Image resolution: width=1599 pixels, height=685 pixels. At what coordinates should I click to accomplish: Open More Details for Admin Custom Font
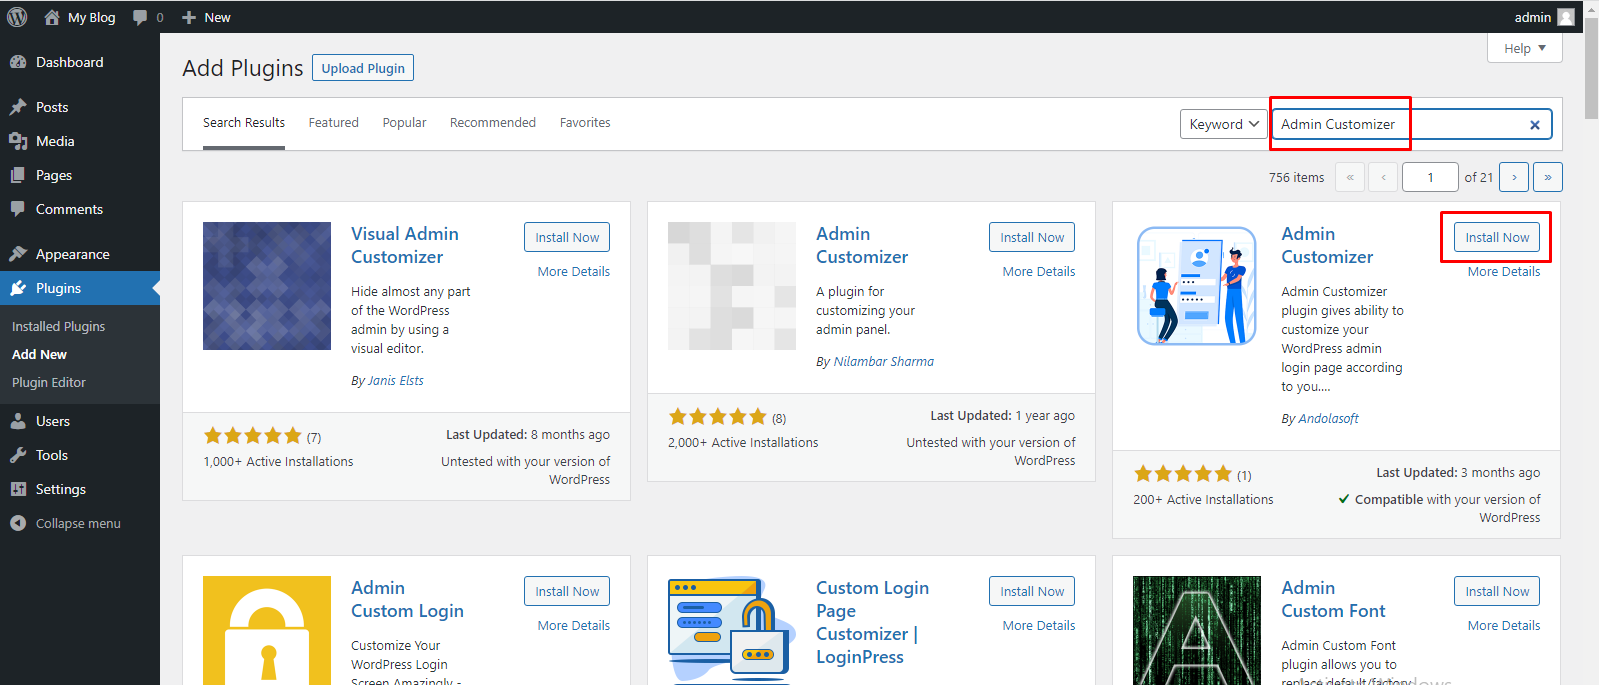coord(1504,625)
